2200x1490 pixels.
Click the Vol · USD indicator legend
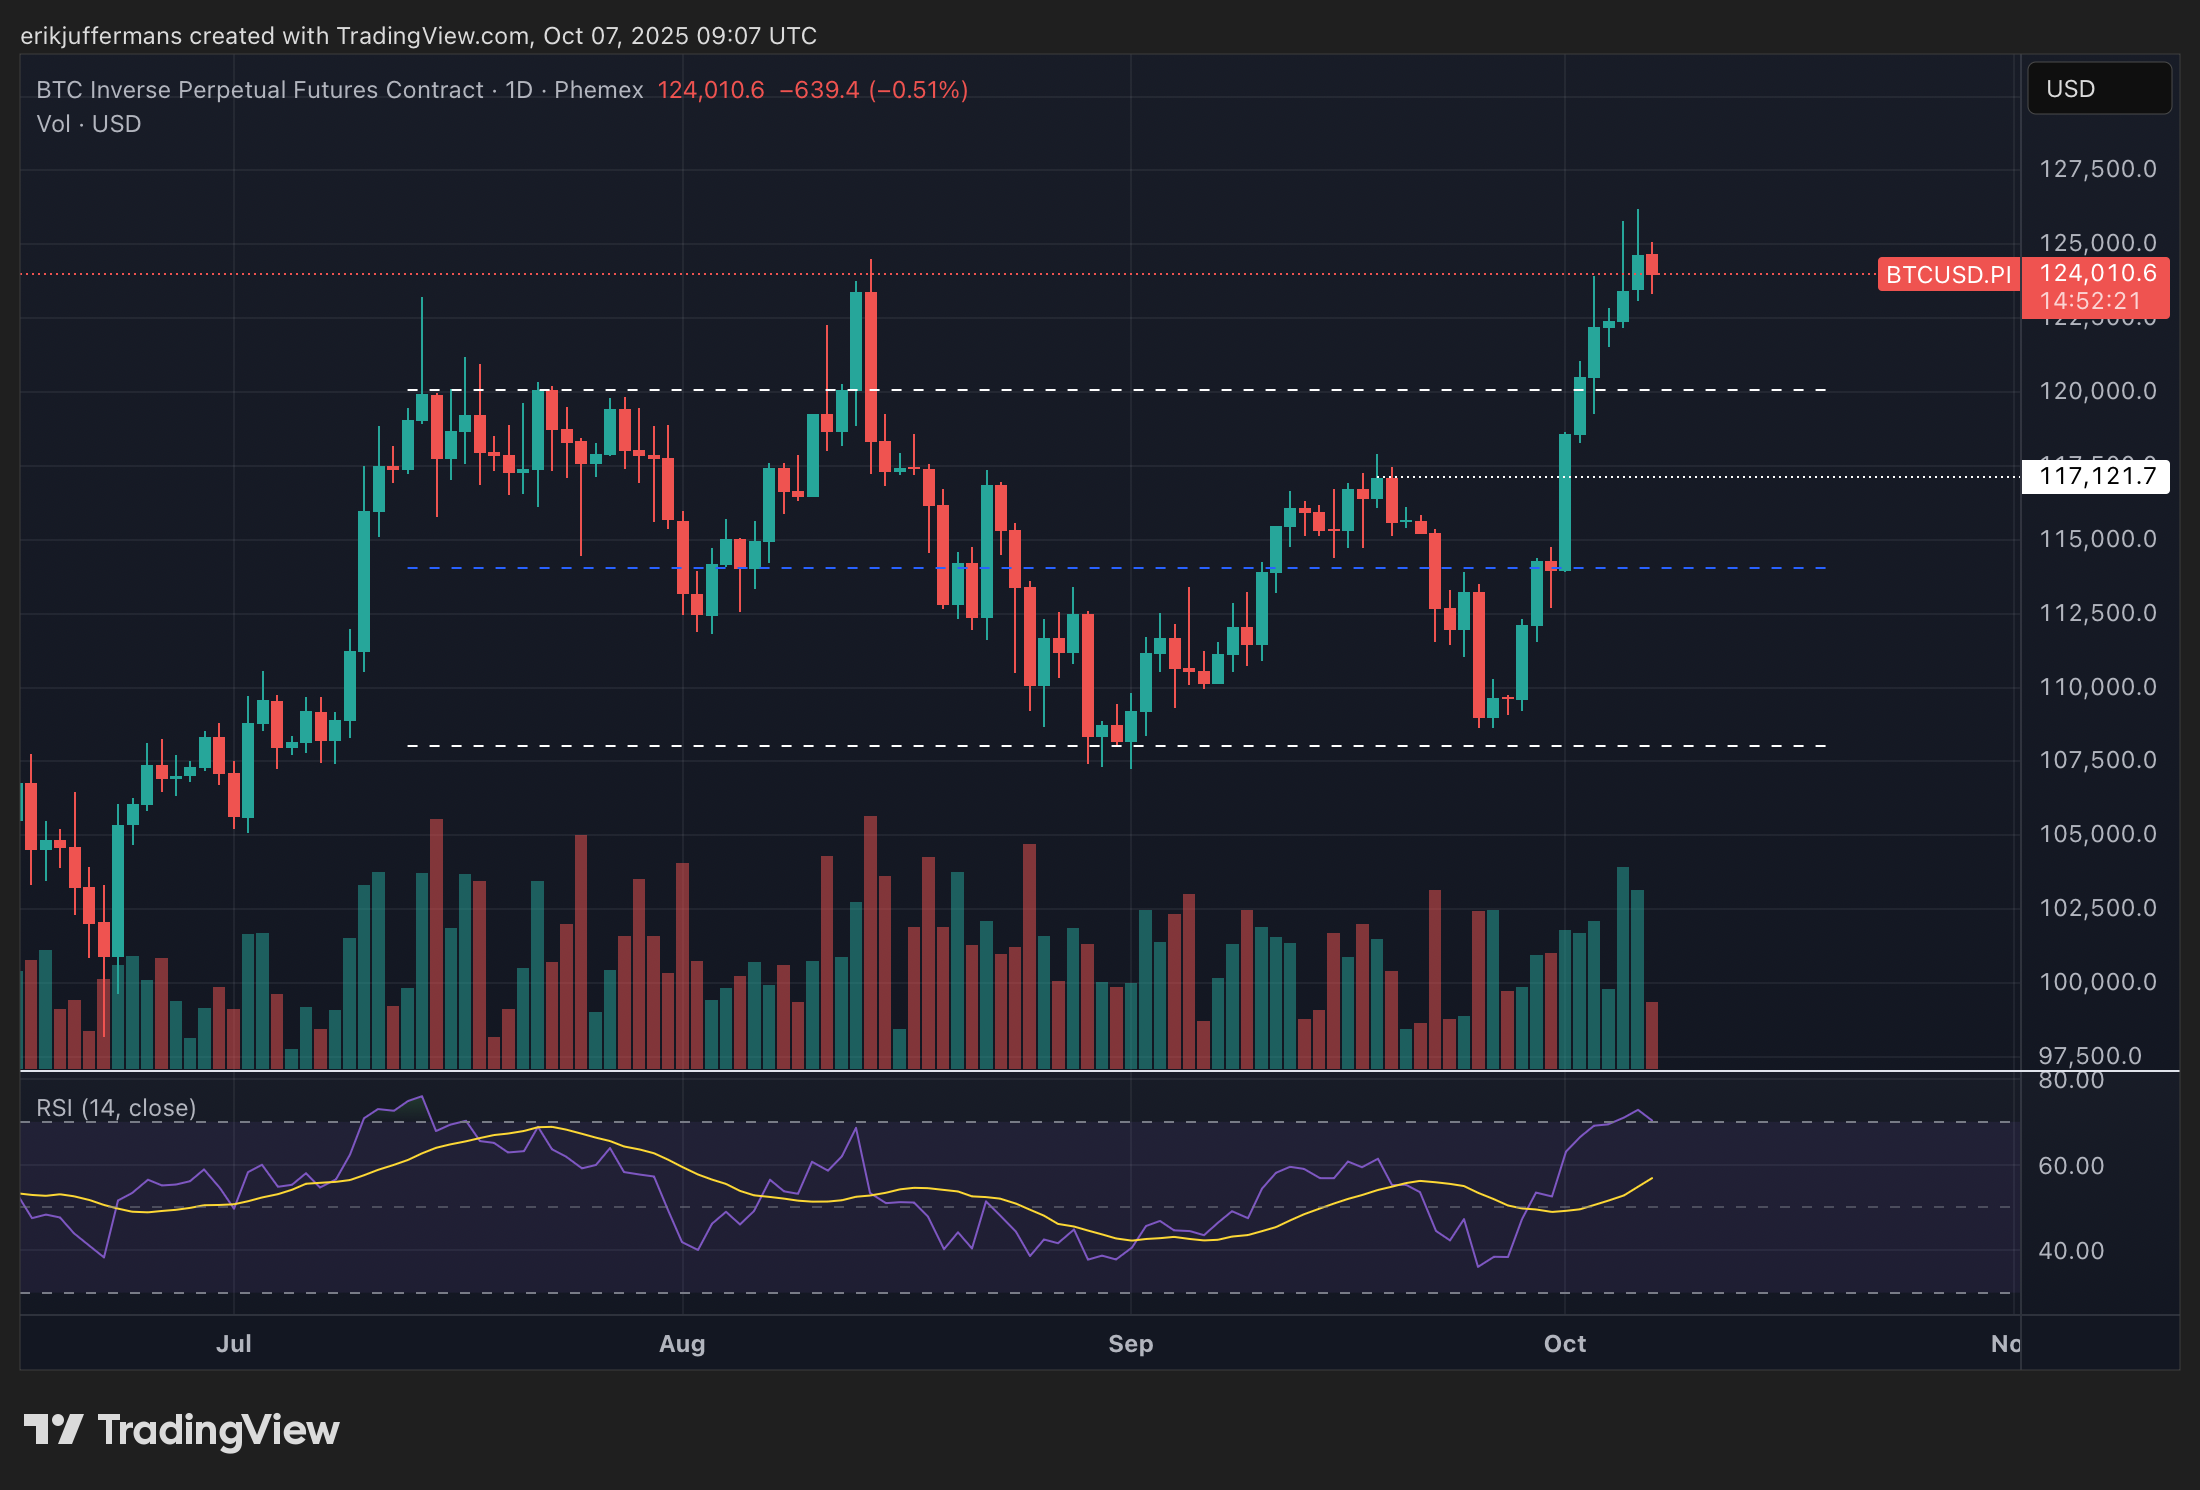pyautogui.click(x=88, y=124)
